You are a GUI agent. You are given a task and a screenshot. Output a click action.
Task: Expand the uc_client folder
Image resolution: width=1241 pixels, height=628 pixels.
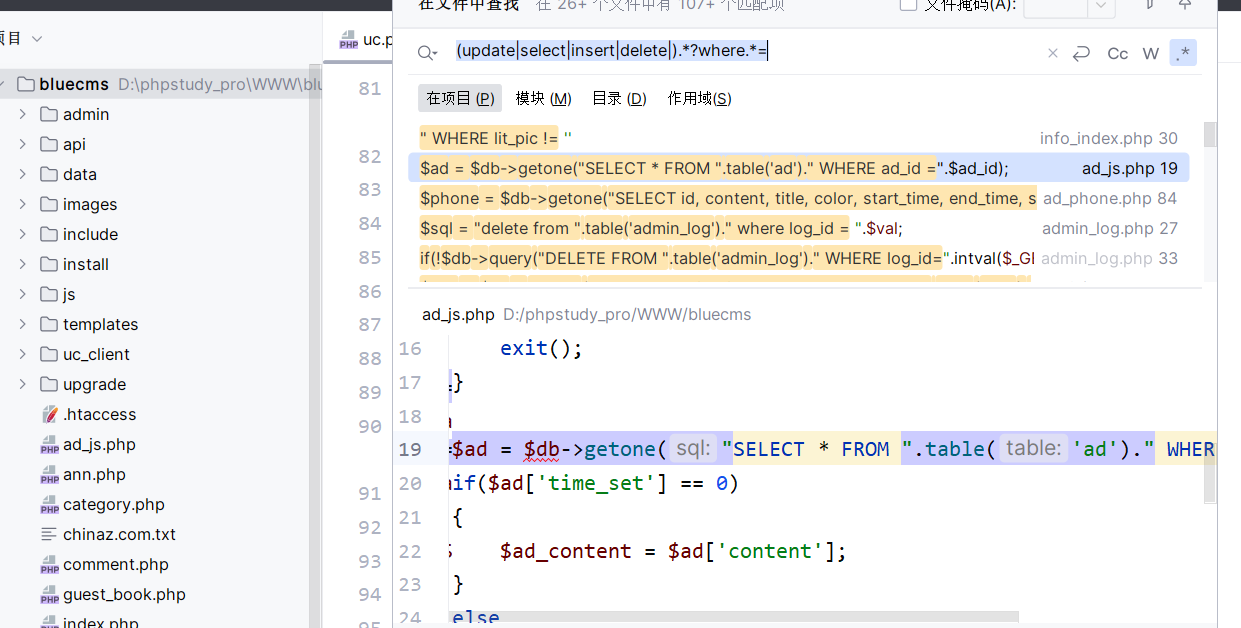pos(22,354)
